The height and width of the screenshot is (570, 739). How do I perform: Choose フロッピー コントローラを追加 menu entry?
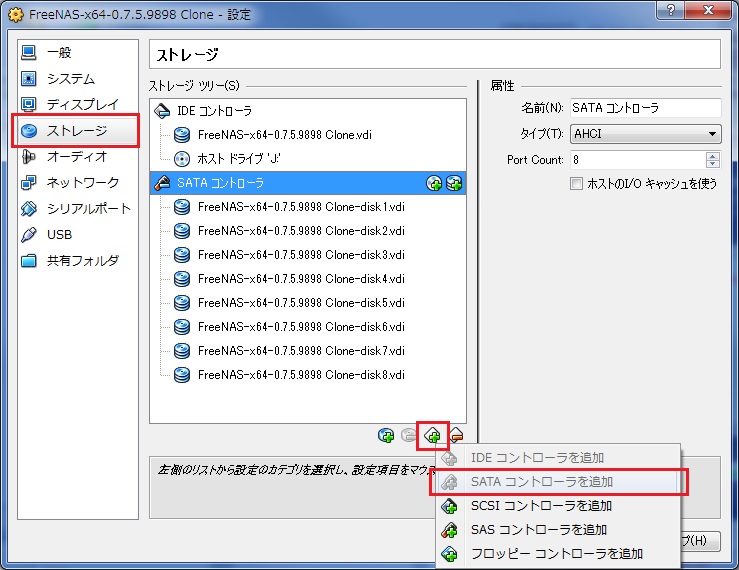558,554
